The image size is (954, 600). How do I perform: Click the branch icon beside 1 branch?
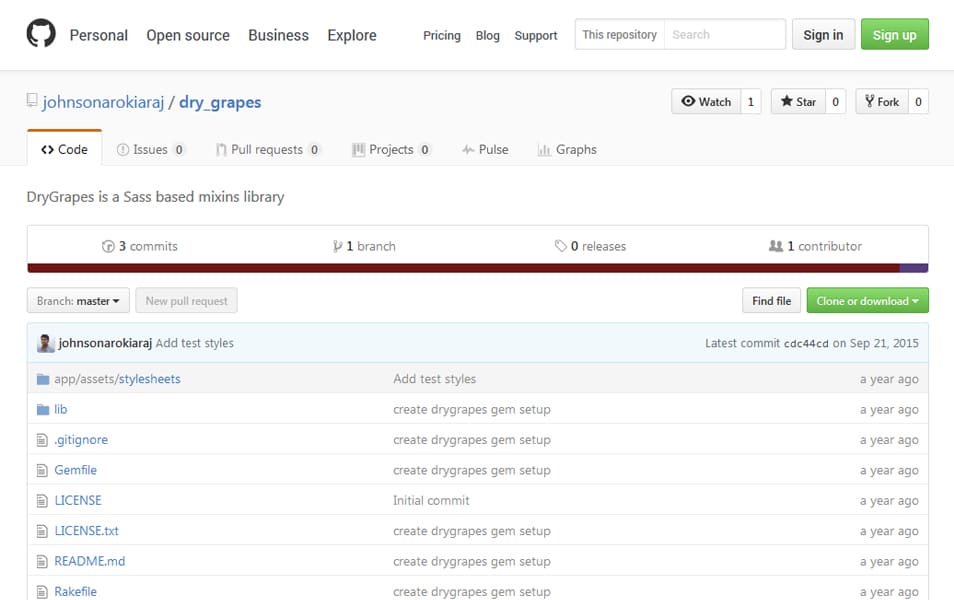click(x=337, y=246)
